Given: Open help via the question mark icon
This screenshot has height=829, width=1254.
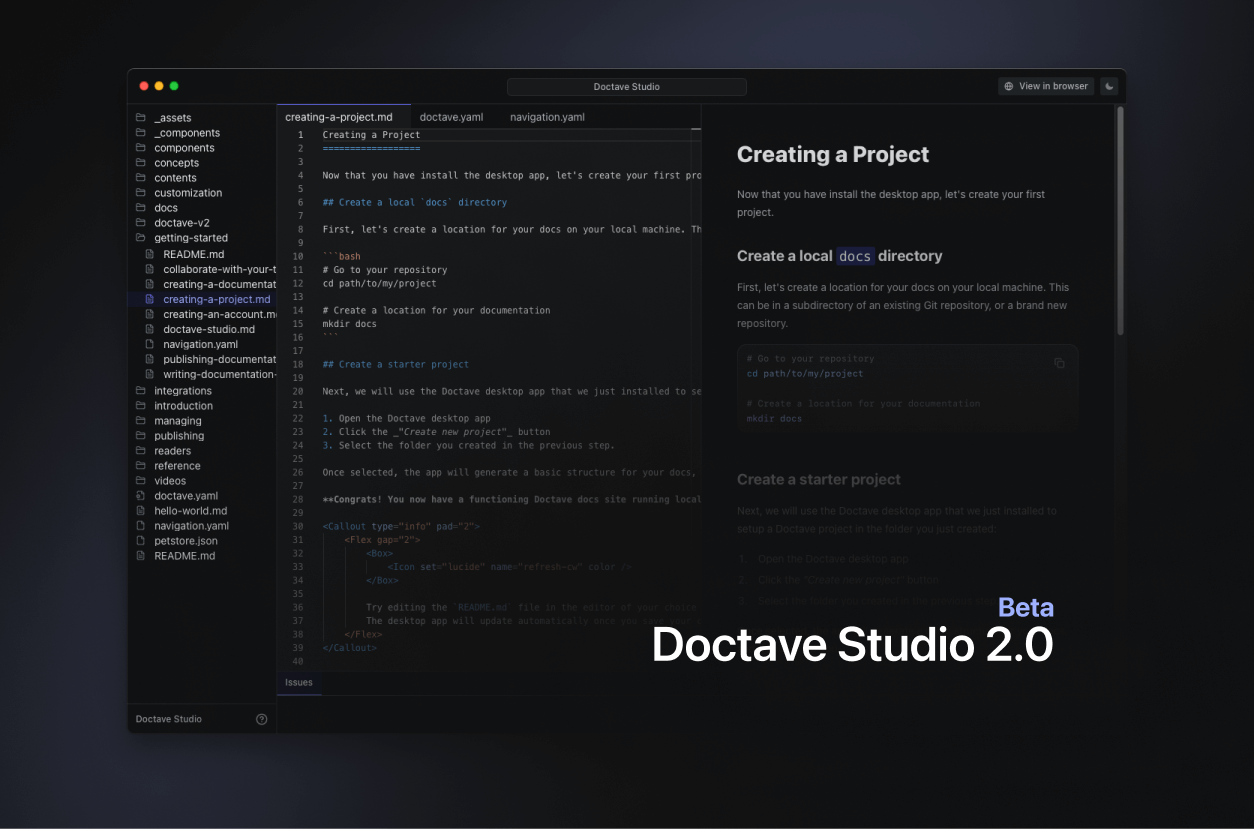Looking at the screenshot, I should click(262, 718).
